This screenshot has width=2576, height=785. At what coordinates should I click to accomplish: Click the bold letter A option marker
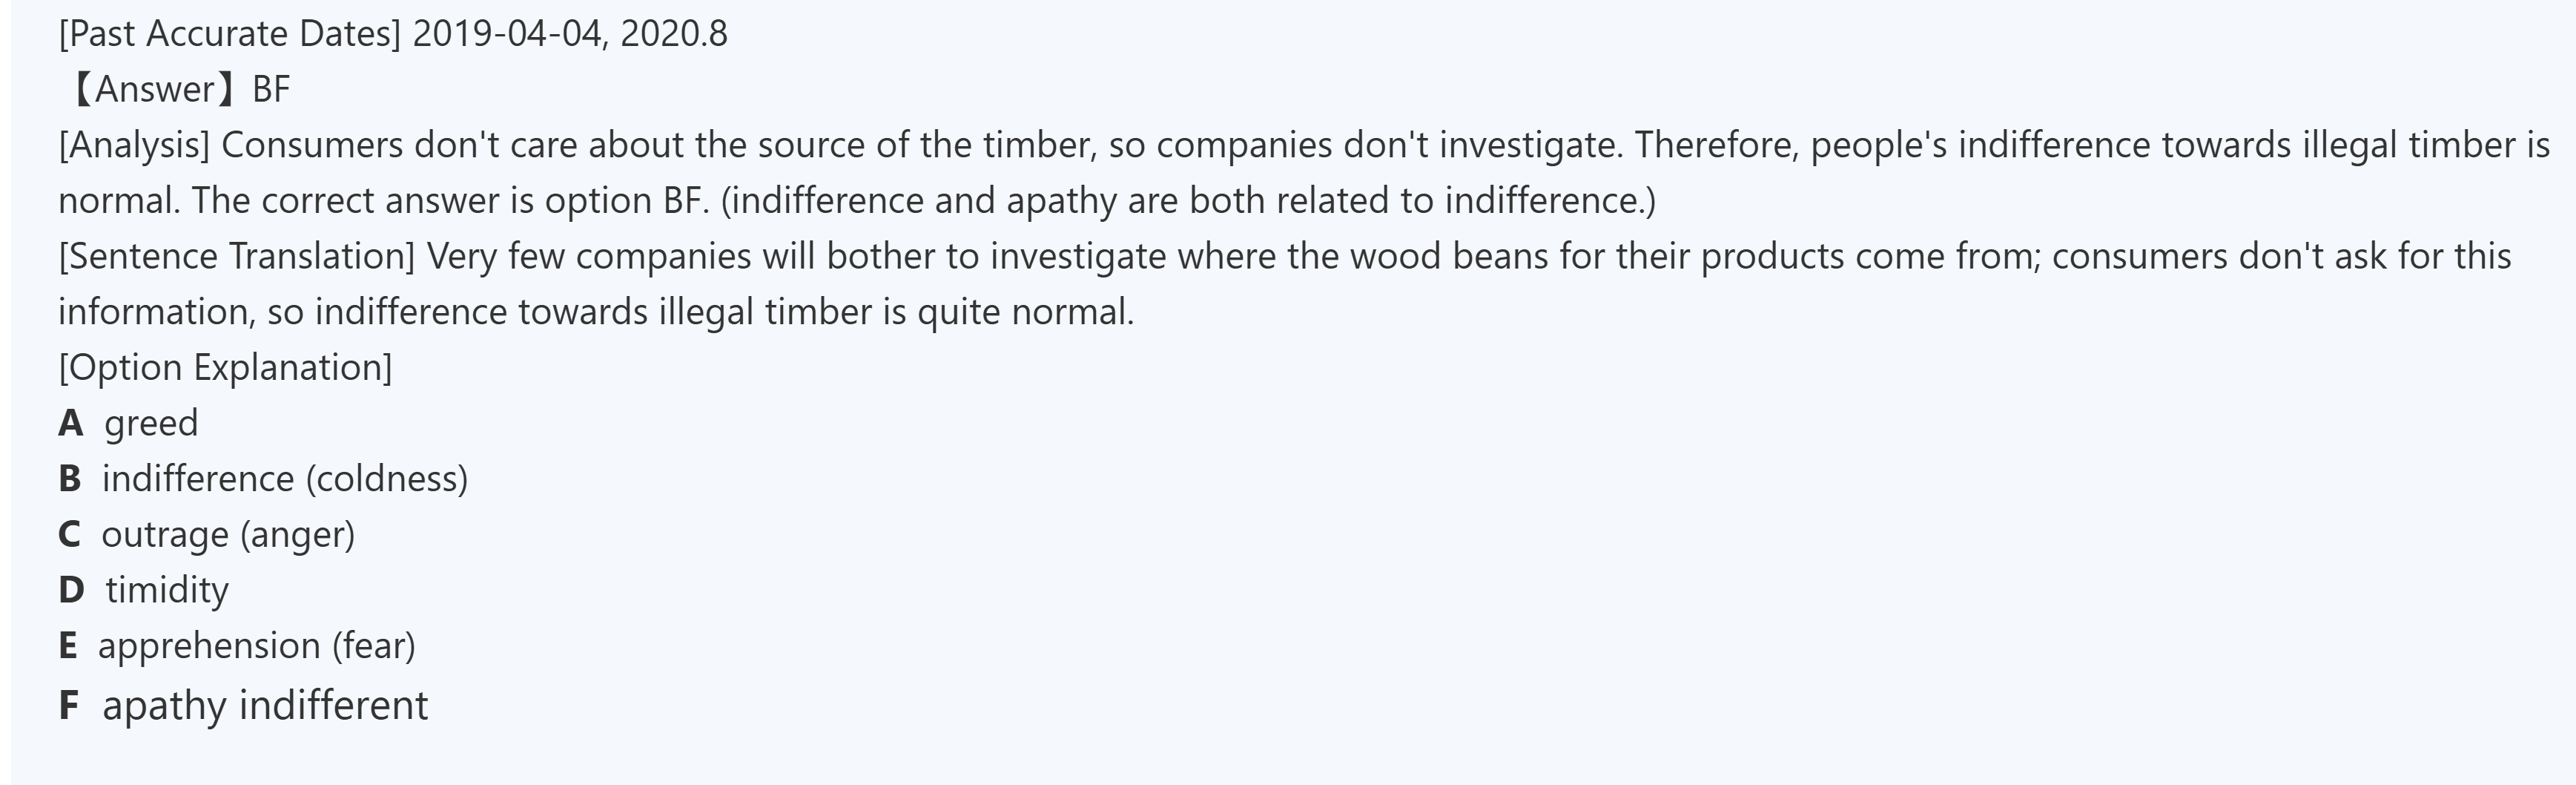coord(70,423)
